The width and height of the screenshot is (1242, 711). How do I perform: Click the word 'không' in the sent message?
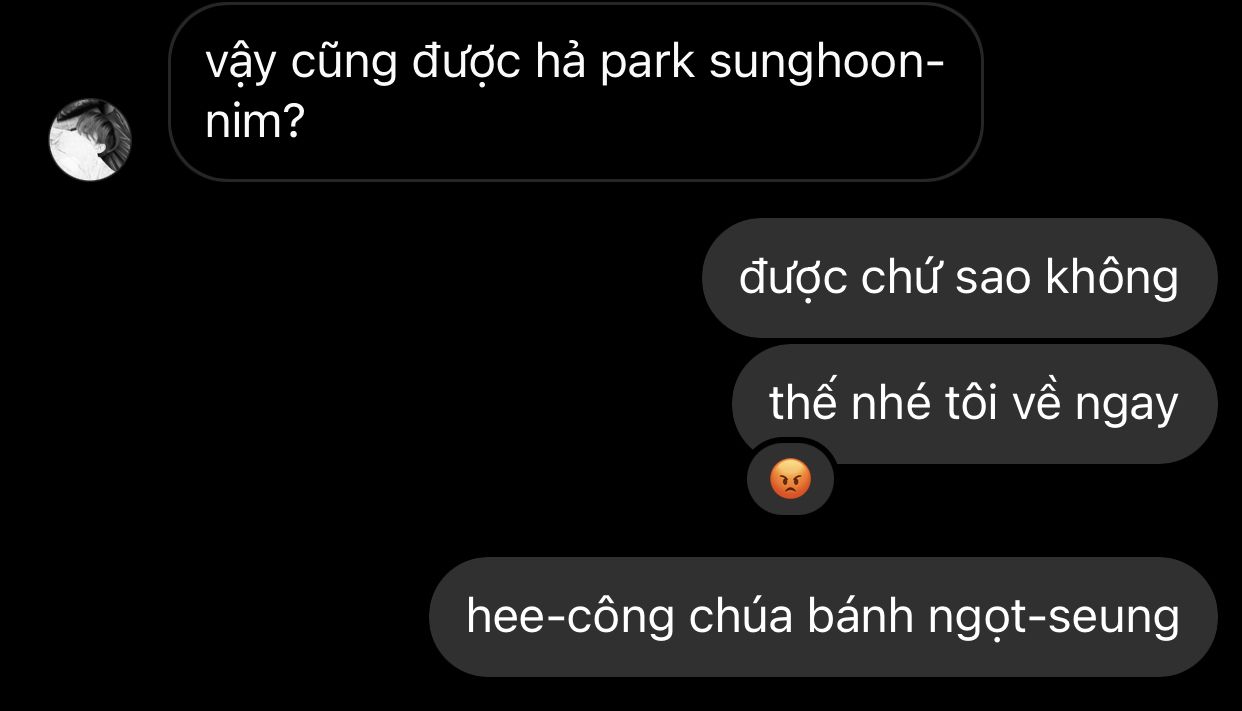click(x=1112, y=278)
